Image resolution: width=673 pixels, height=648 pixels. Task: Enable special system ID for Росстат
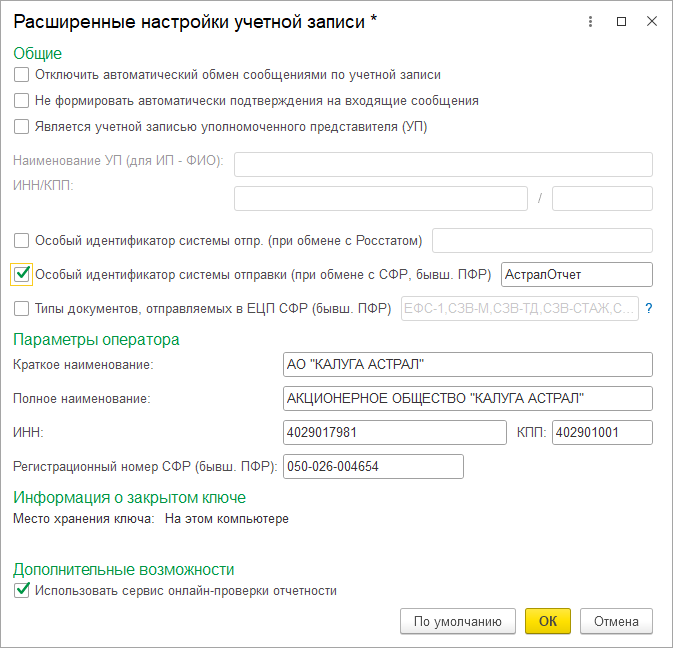point(22,241)
